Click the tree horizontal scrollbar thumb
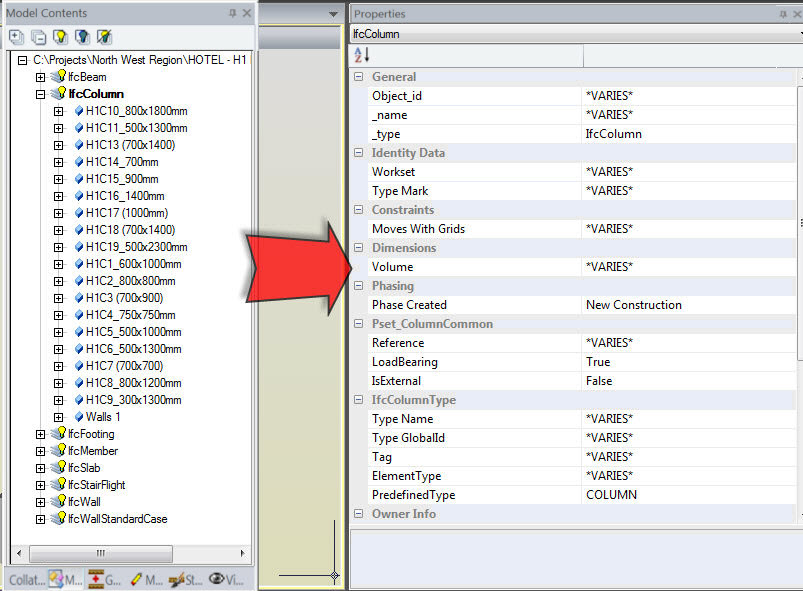 [x=101, y=553]
